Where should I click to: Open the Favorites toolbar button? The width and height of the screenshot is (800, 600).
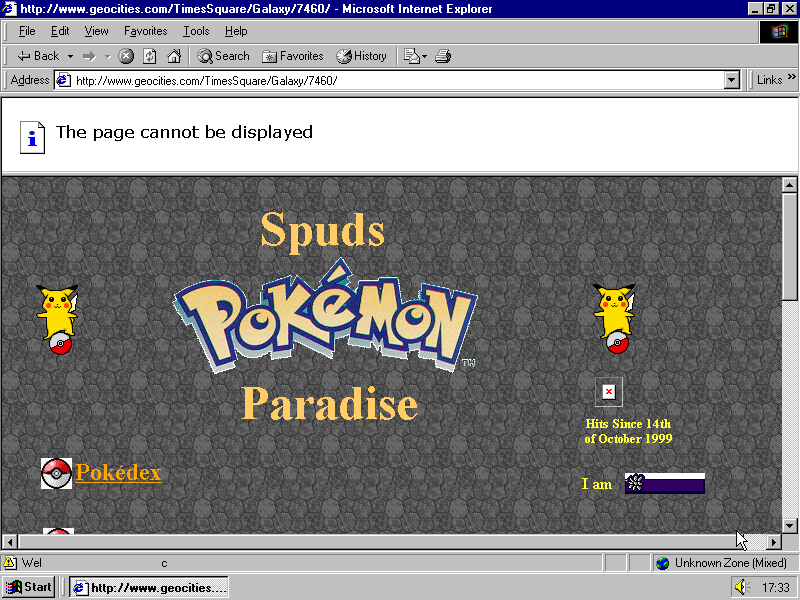(292, 56)
